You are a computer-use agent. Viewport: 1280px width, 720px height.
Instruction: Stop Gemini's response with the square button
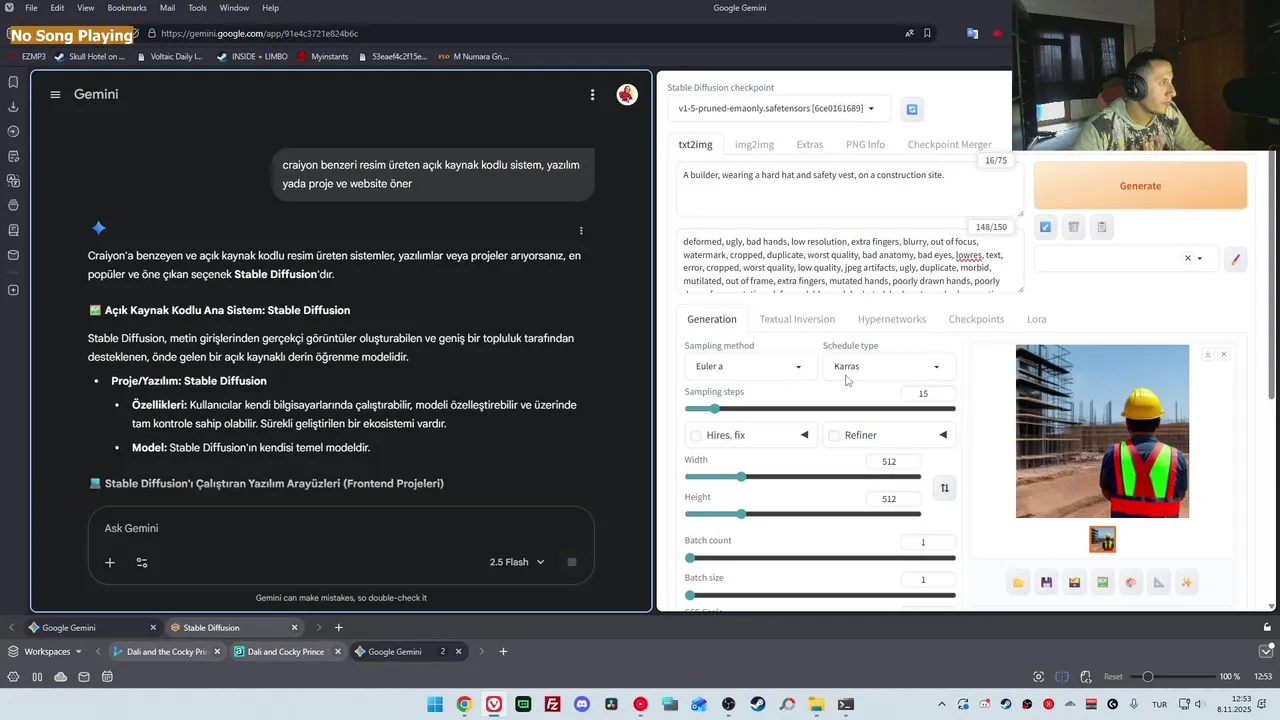pyautogui.click(x=572, y=562)
